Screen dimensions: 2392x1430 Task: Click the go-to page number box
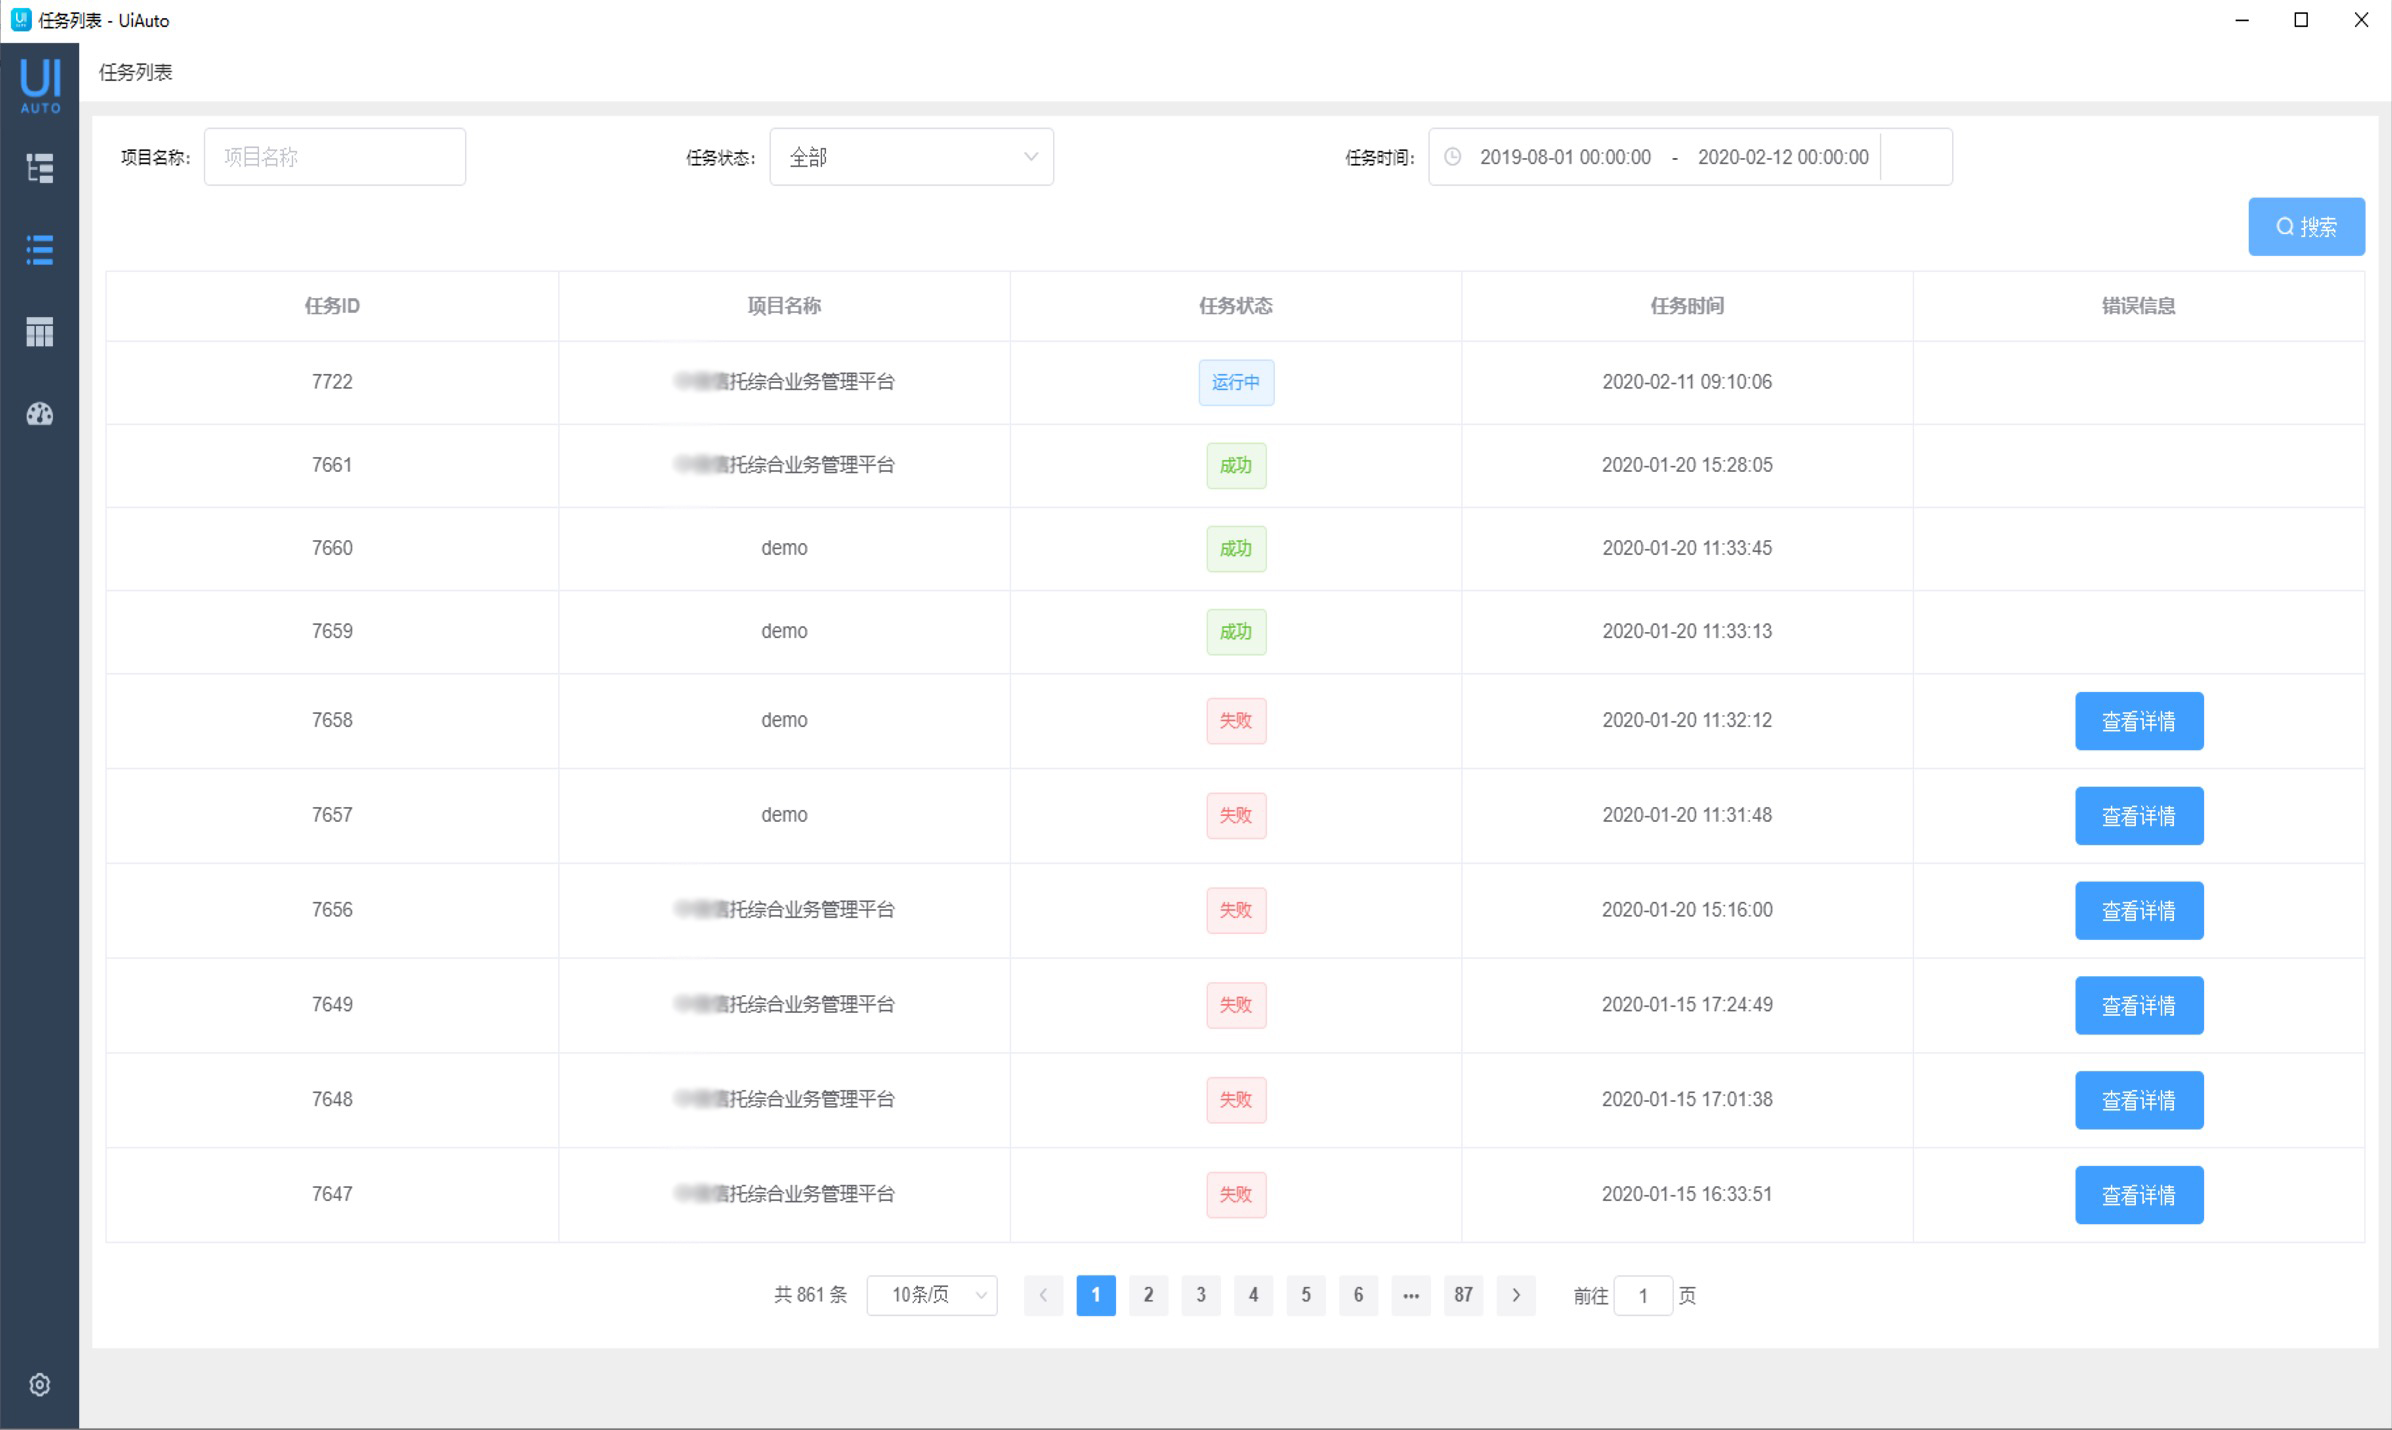[x=1642, y=1296]
